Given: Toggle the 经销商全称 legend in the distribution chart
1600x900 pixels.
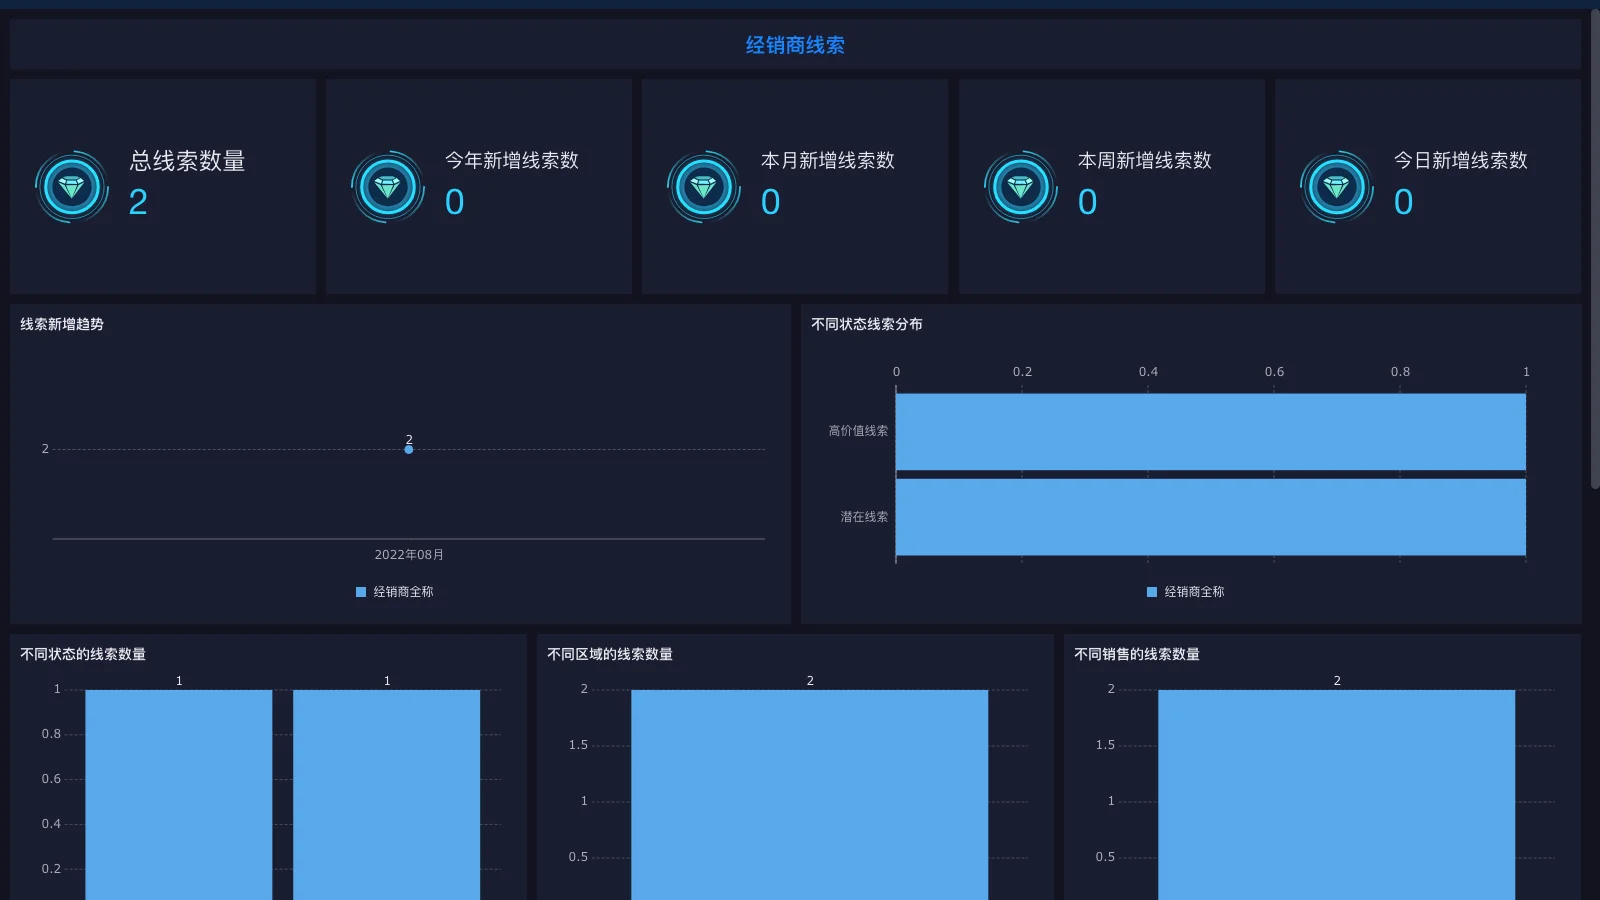Looking at the screenshot, I should coord(1190,592).
